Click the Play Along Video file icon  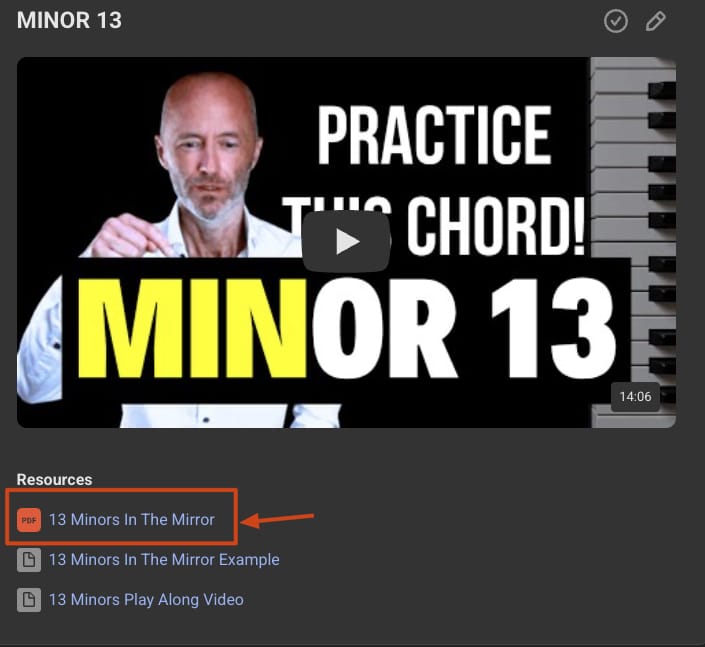29,600
